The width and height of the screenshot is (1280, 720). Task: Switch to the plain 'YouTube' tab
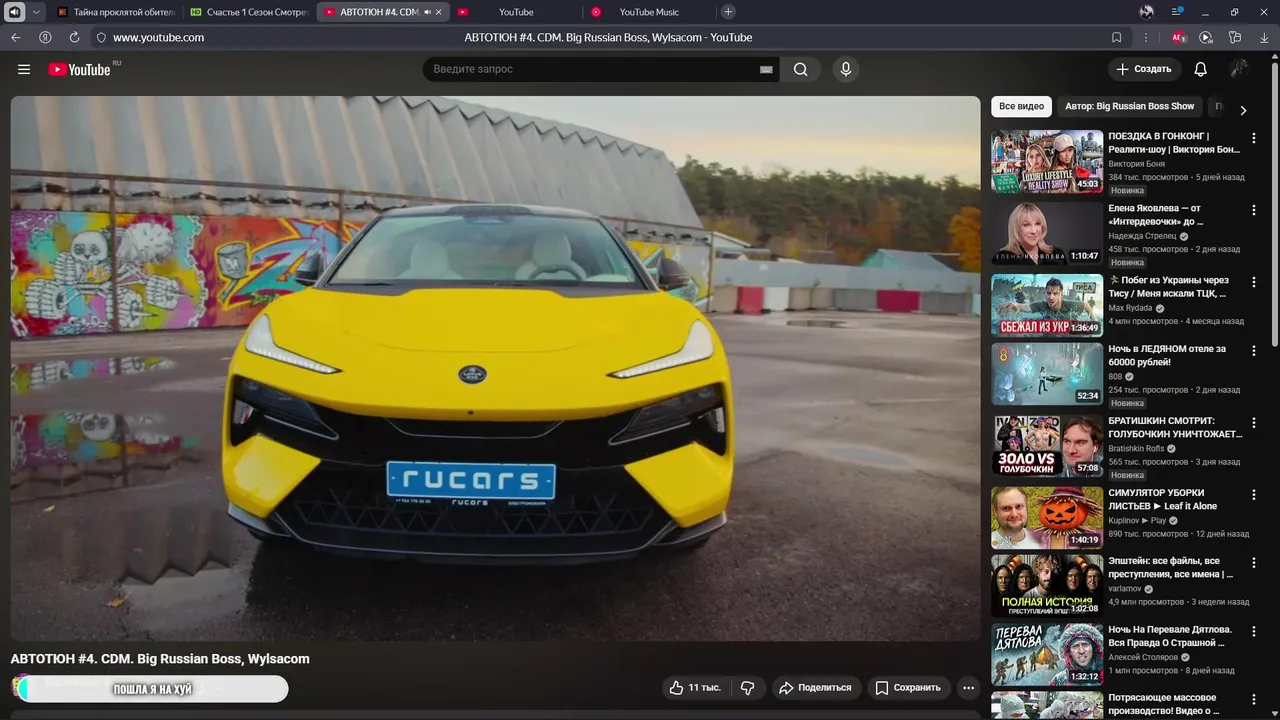[516, 12]
